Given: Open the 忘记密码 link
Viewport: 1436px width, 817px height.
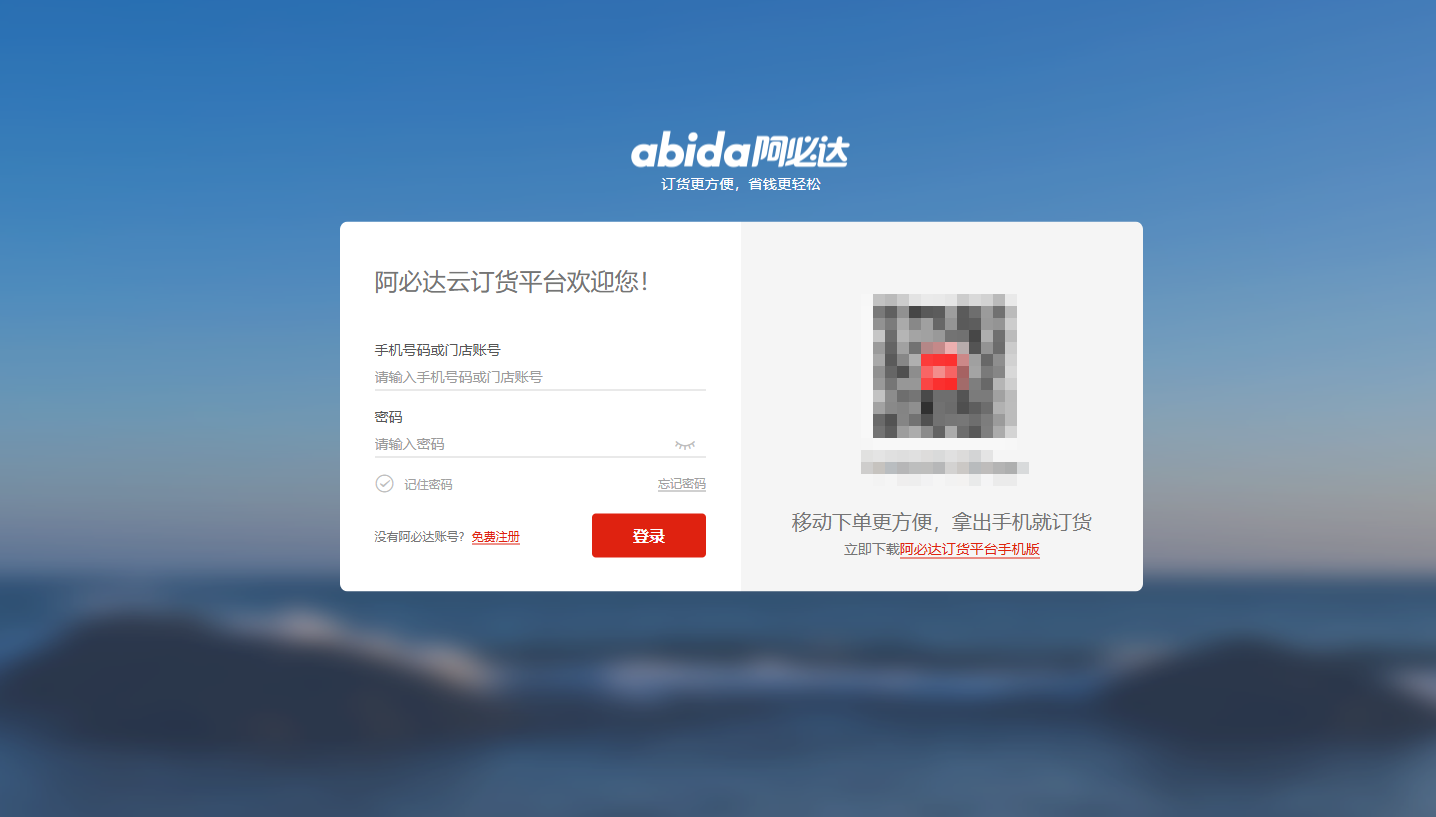Looking at the screenshot, I should pyautogui.click(x=682, y=484).
